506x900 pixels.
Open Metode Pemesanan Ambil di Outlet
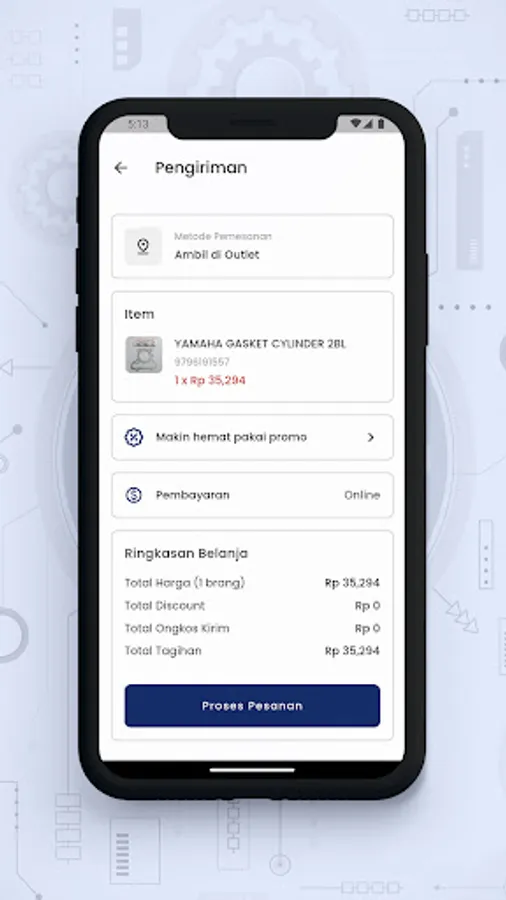[x=252, y=246]
